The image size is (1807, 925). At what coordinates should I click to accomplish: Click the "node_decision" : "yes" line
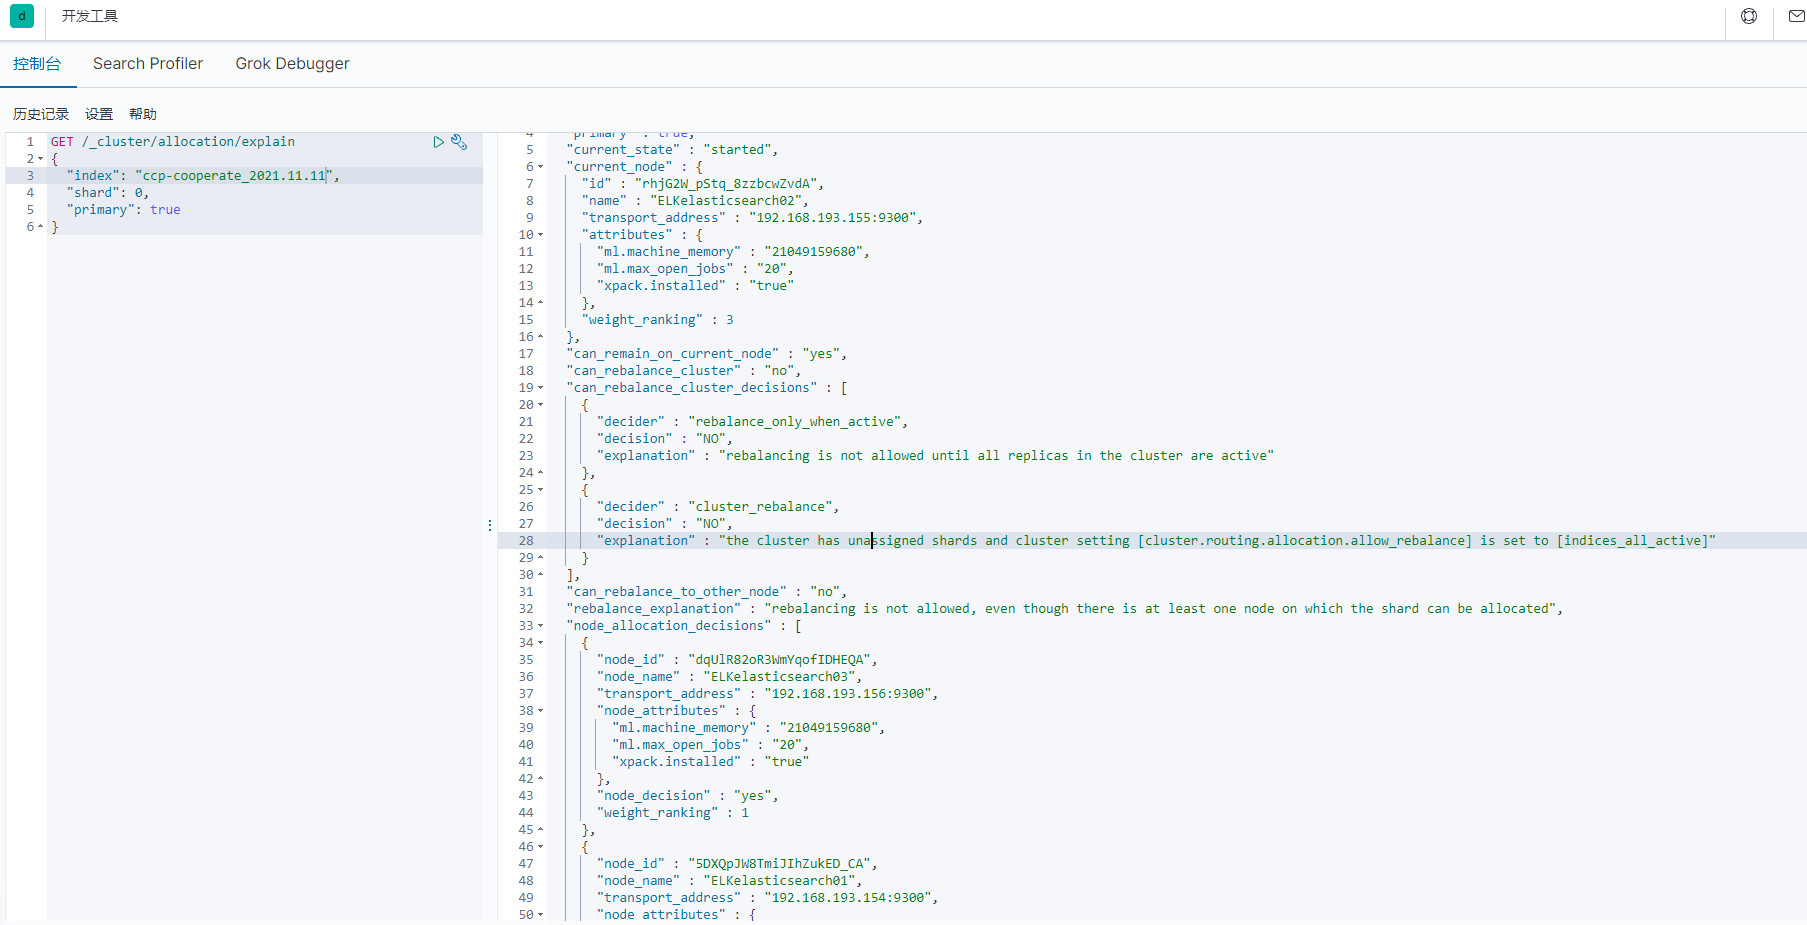[x=688, y=796]
